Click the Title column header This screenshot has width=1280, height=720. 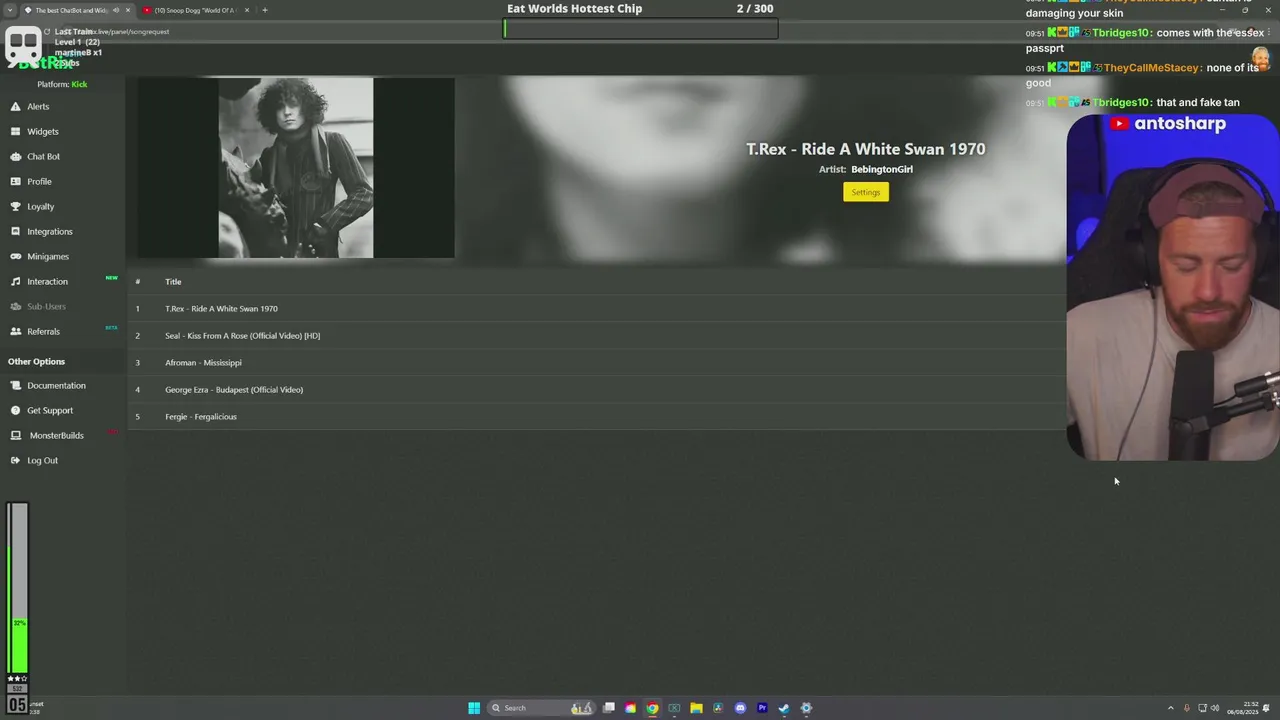[x=173, y=281]
